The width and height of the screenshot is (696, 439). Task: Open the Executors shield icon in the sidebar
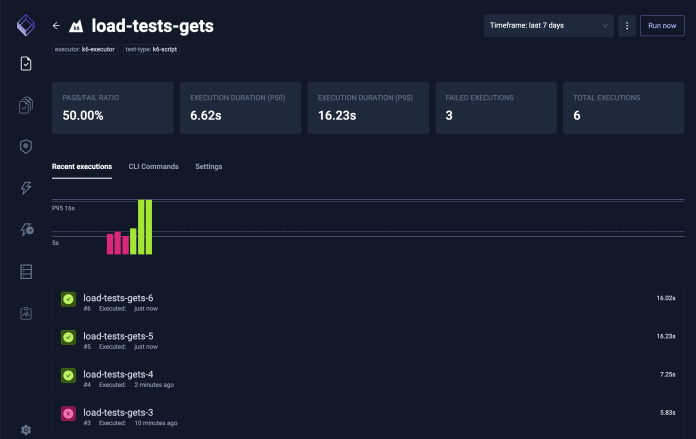point(26,147)
